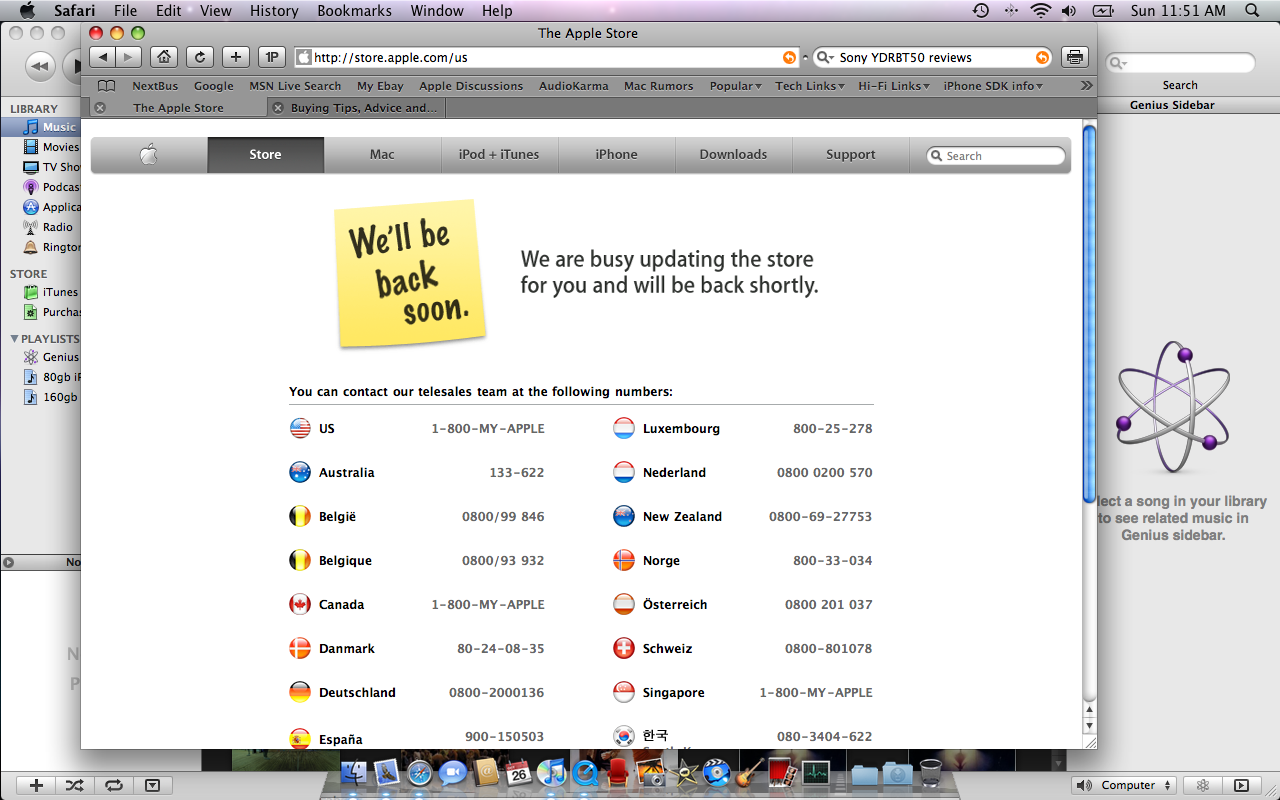Expand the Tech Links bookmarks folder

(x=810, y=86)
